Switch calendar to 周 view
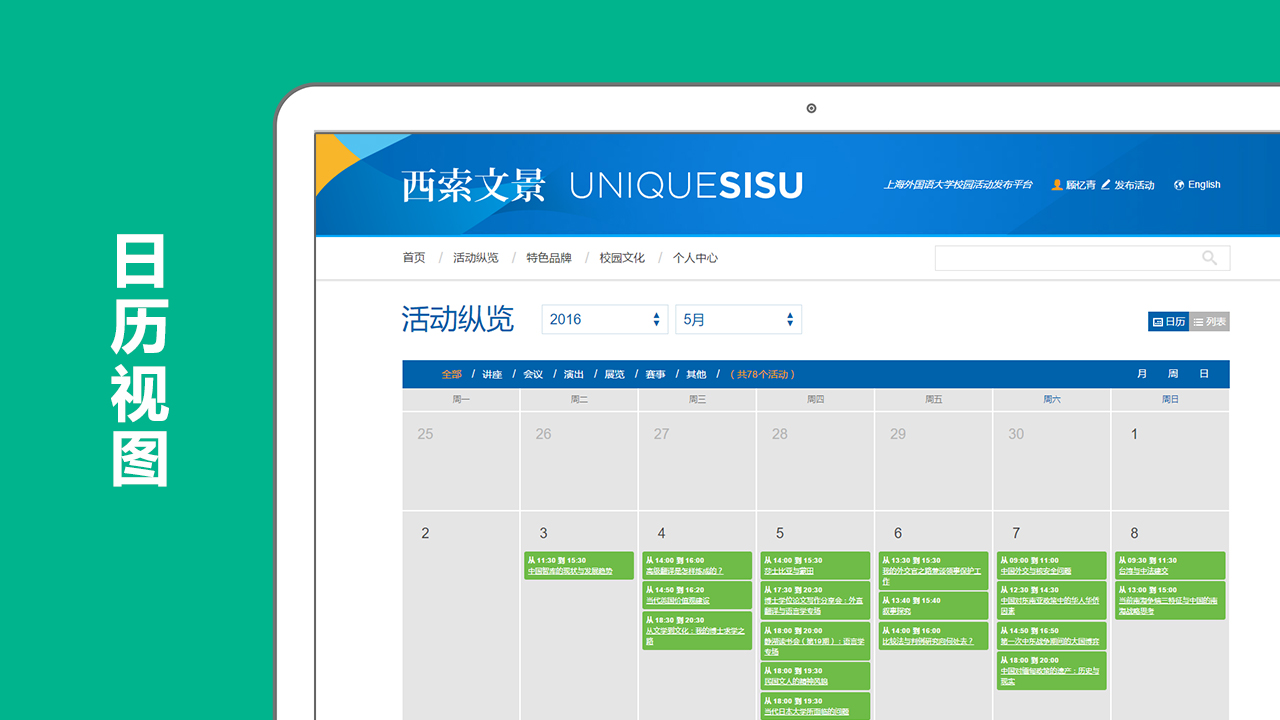The height and width of the screenshot is (720, 1280). tap(1173, 374)
